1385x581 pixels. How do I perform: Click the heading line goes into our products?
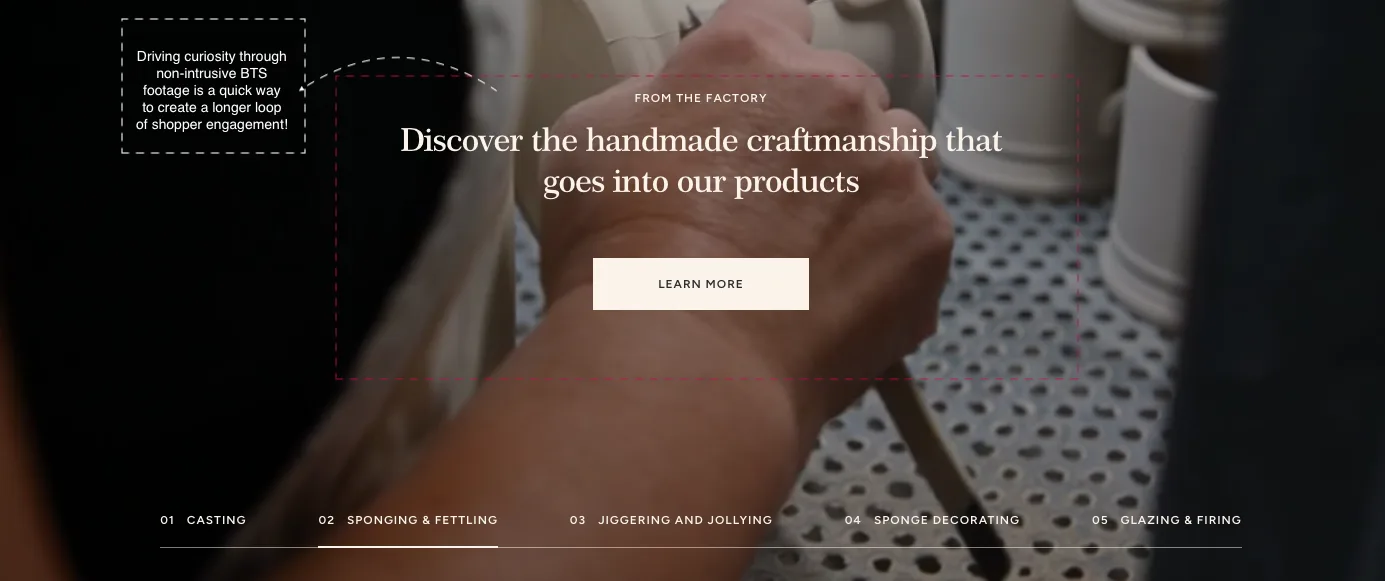coord(700,182)
